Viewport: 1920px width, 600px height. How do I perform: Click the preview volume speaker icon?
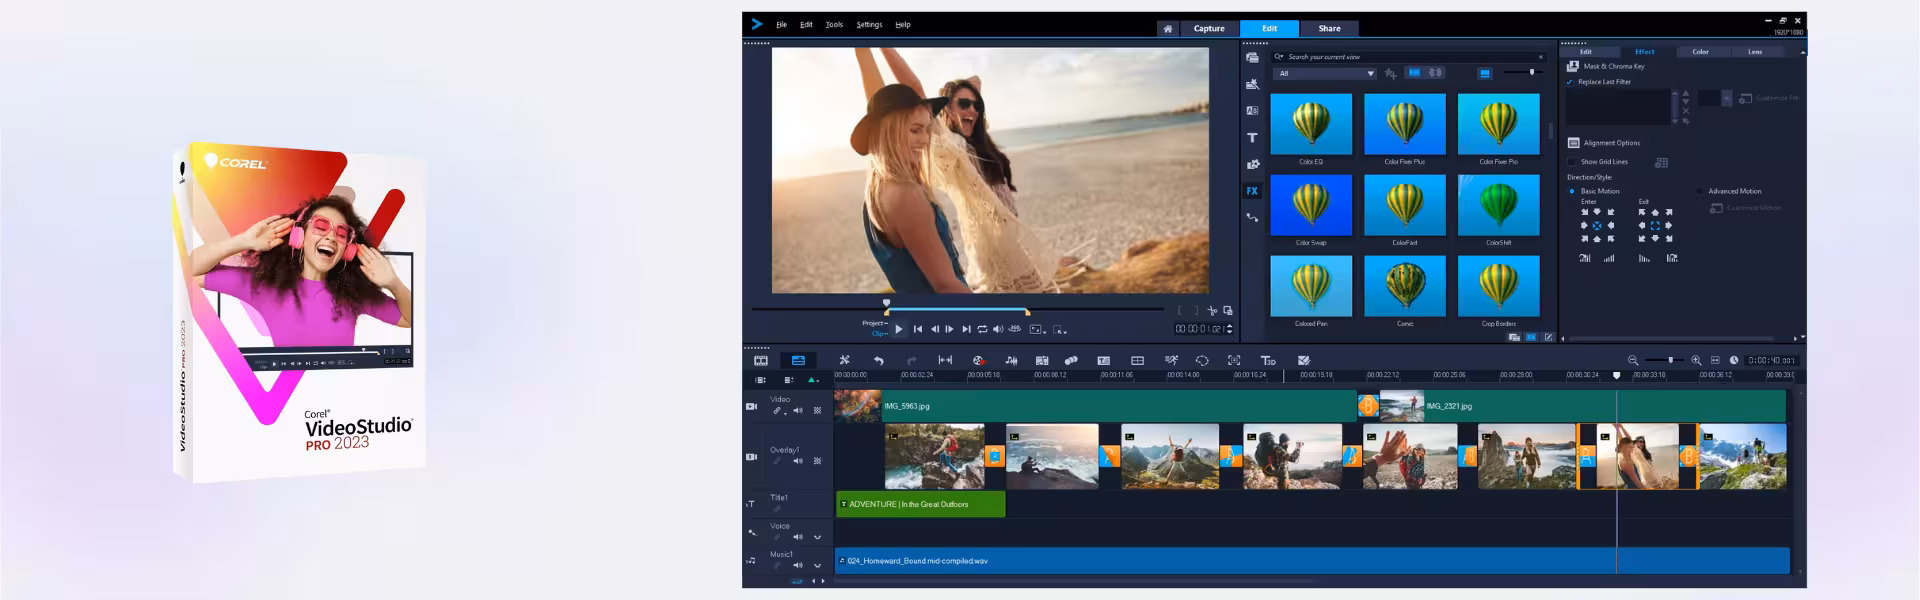[x=998, y=329]
